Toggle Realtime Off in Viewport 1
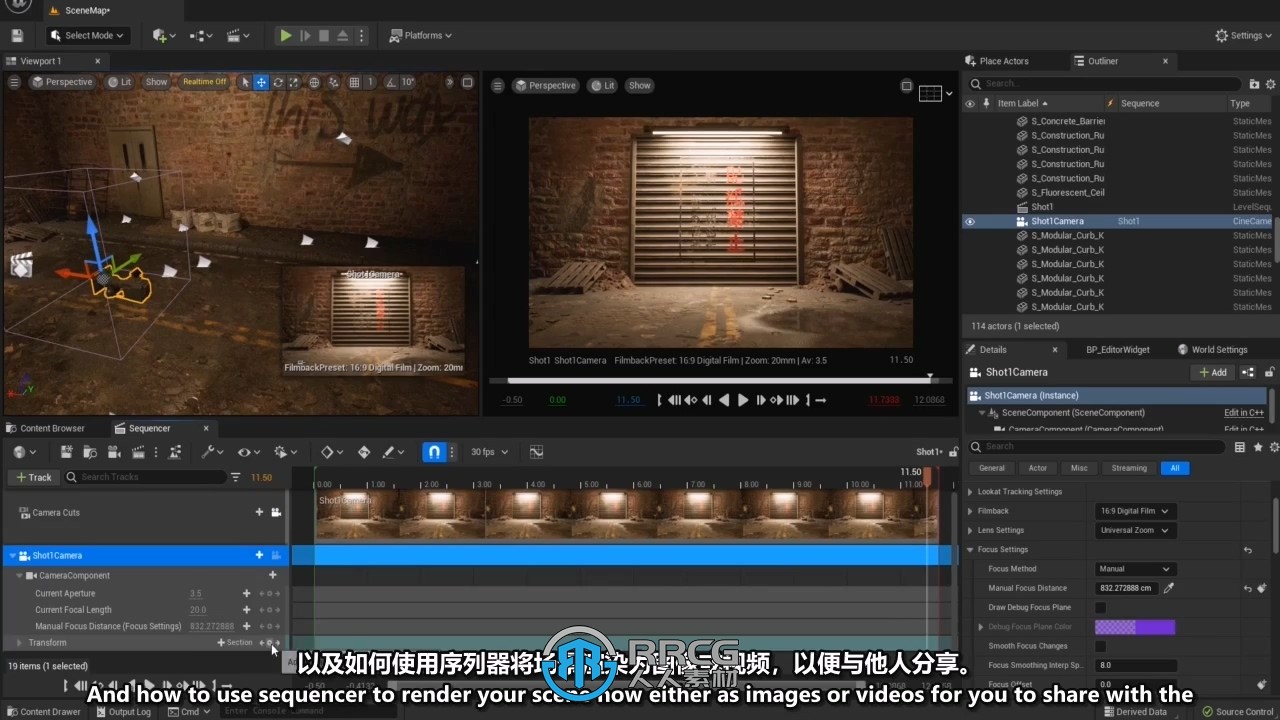1280x720 pixels. tap(204, 82)
